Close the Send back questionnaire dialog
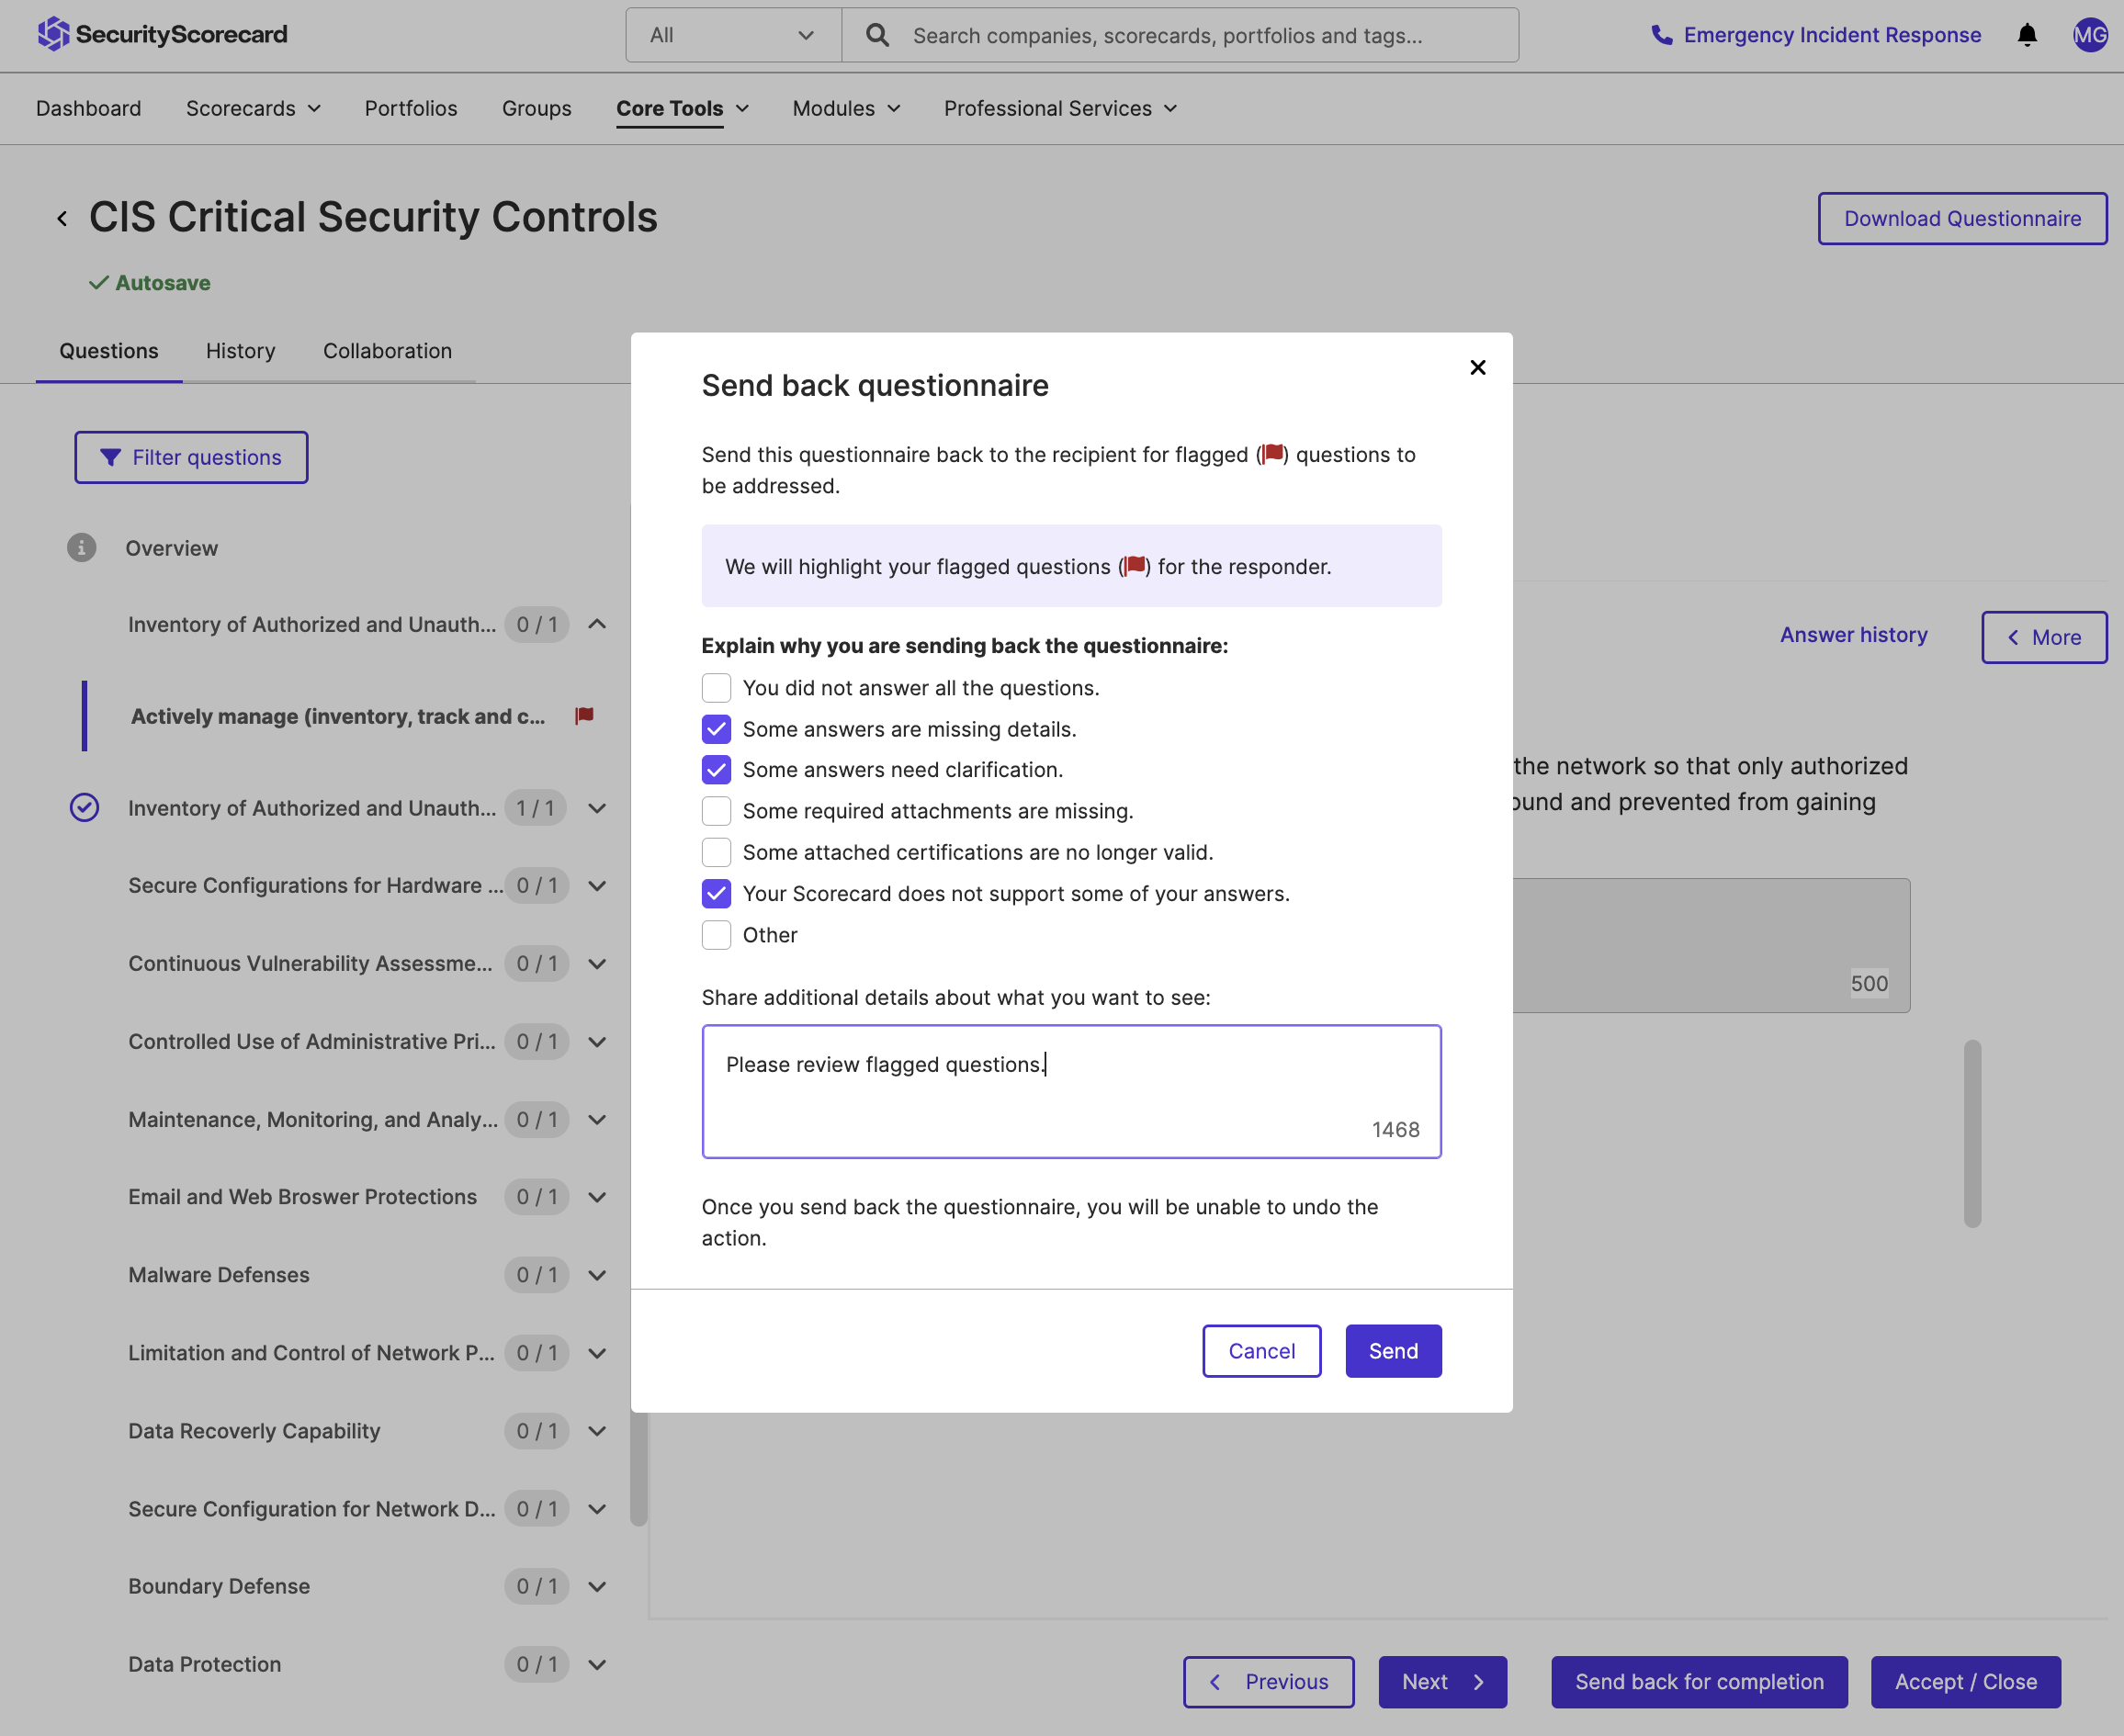This screenshot has width=2124, height=1736. (1477, 367)
